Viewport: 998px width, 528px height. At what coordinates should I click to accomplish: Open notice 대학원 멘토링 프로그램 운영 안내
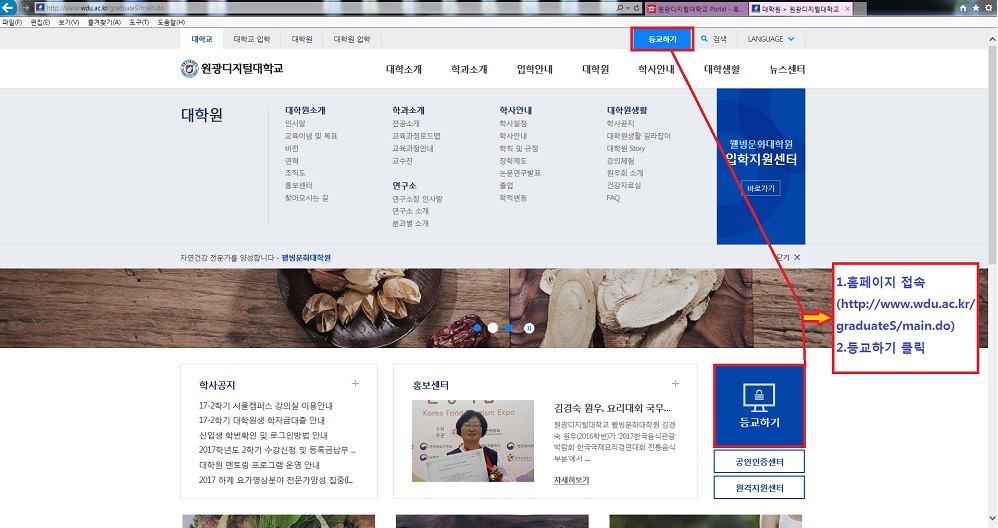[259, 464]
